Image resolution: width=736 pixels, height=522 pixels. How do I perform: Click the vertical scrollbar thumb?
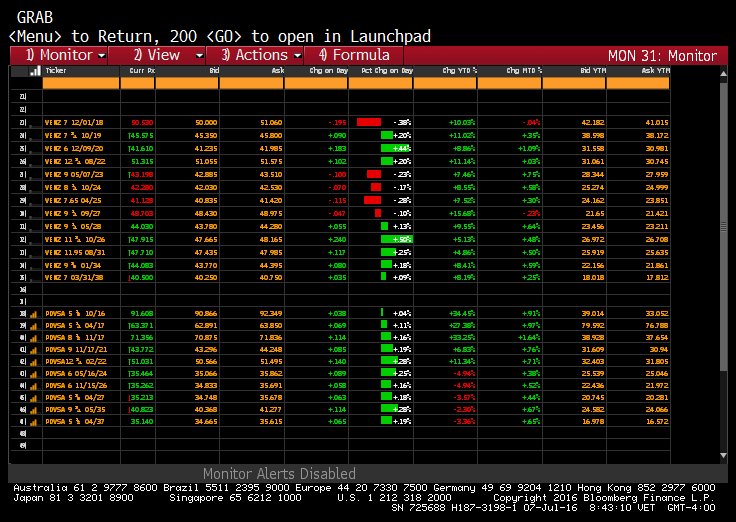click(x=723, y=227)
